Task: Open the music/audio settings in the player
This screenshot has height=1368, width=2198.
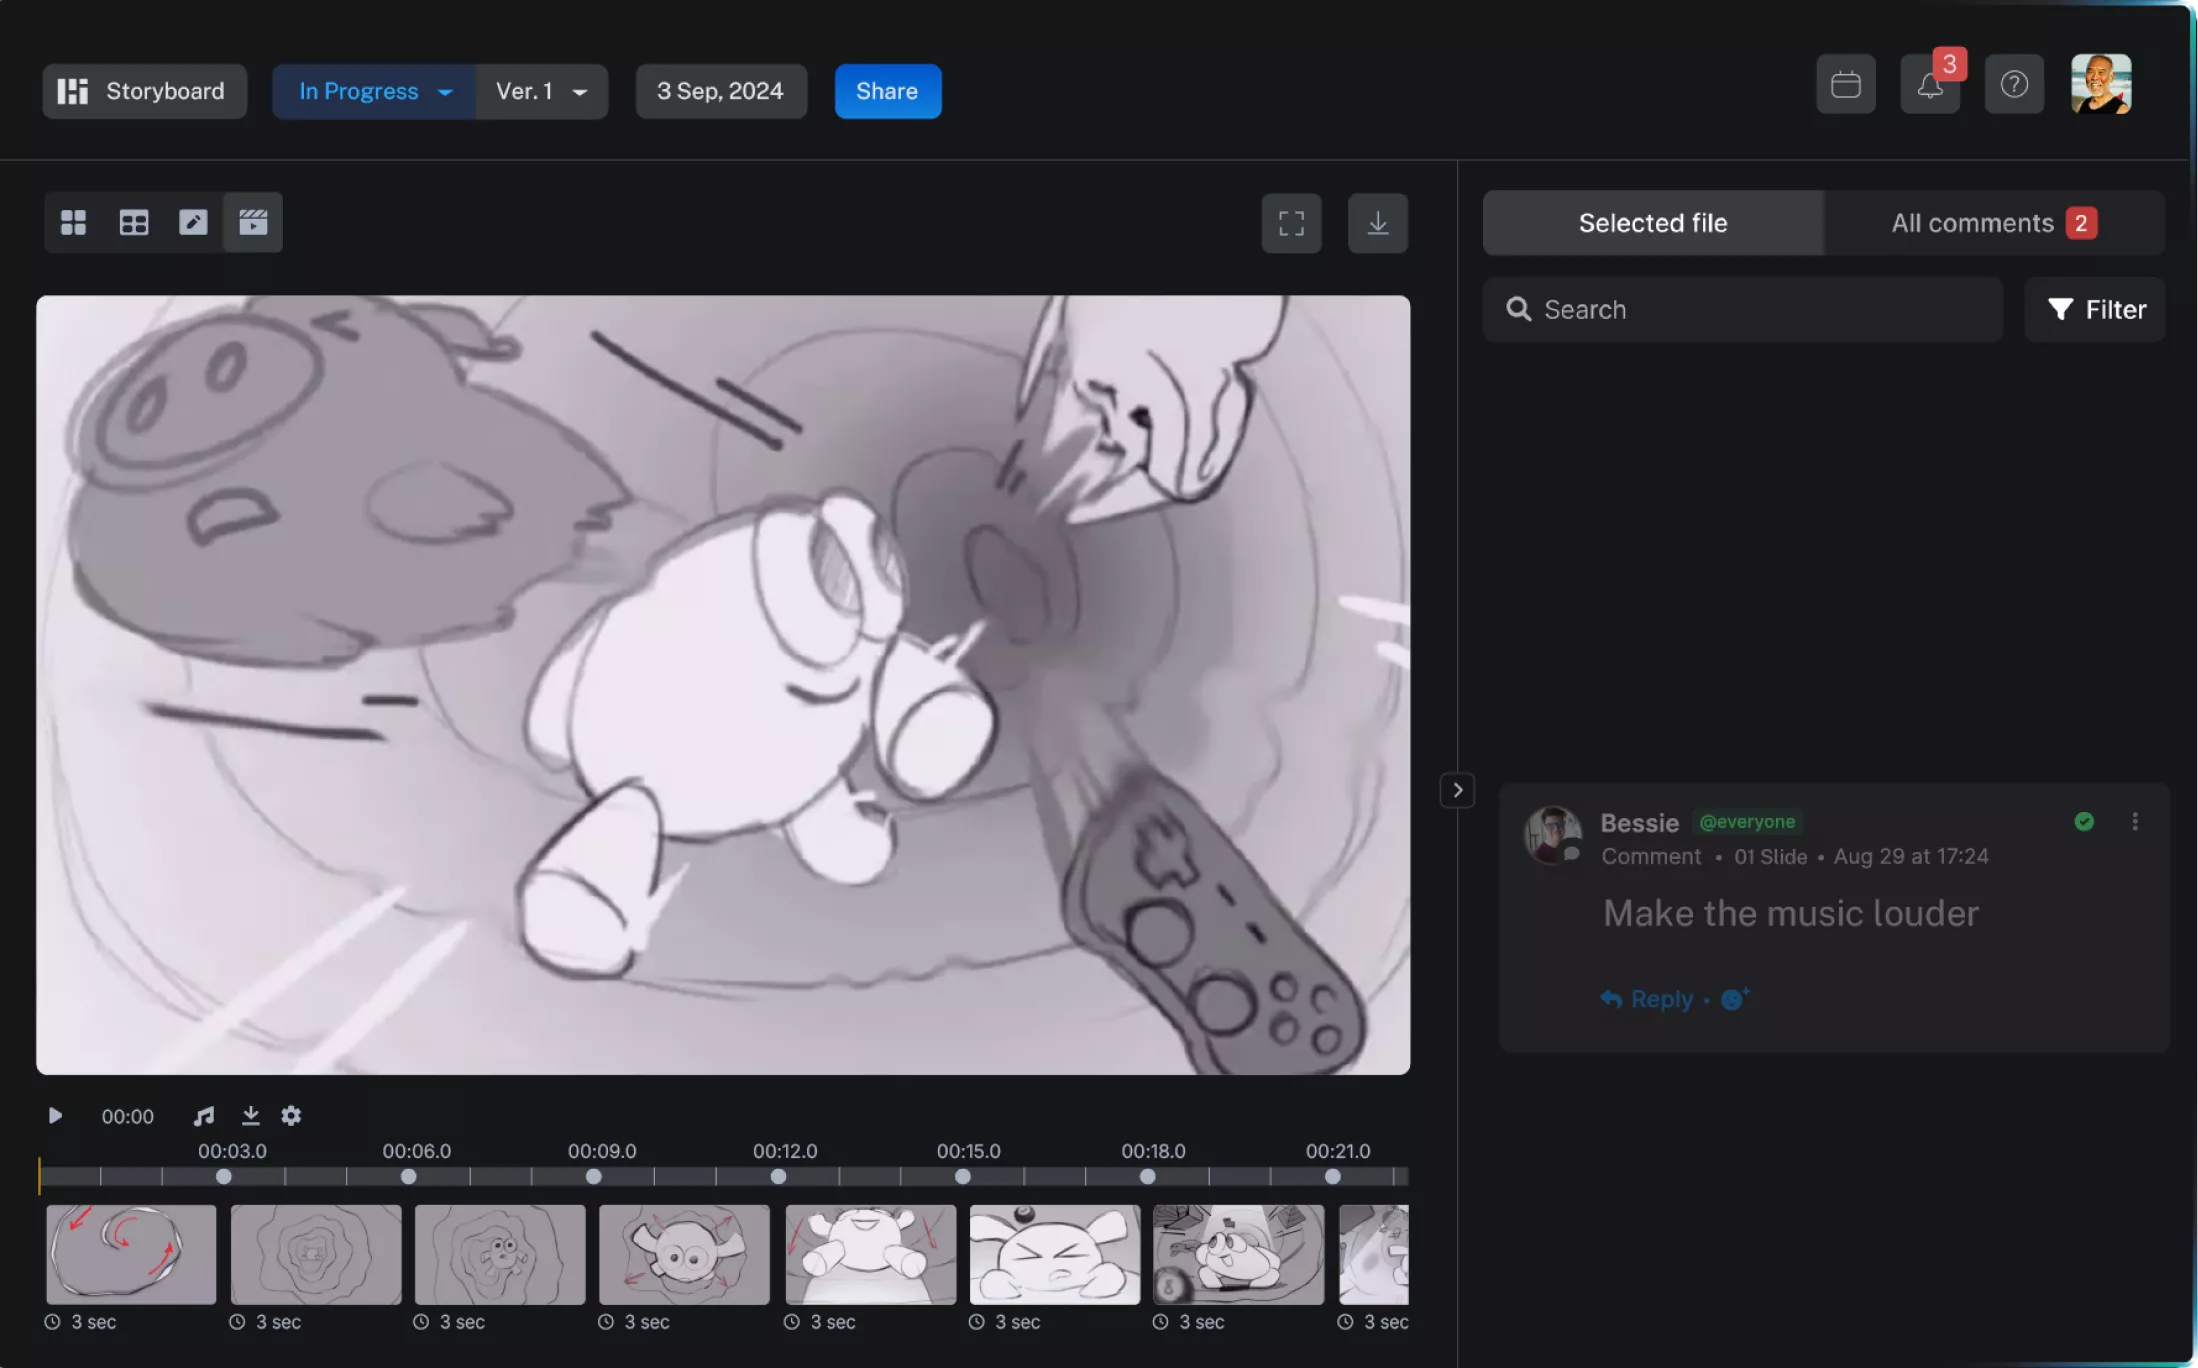Action: pos(204,1115)
